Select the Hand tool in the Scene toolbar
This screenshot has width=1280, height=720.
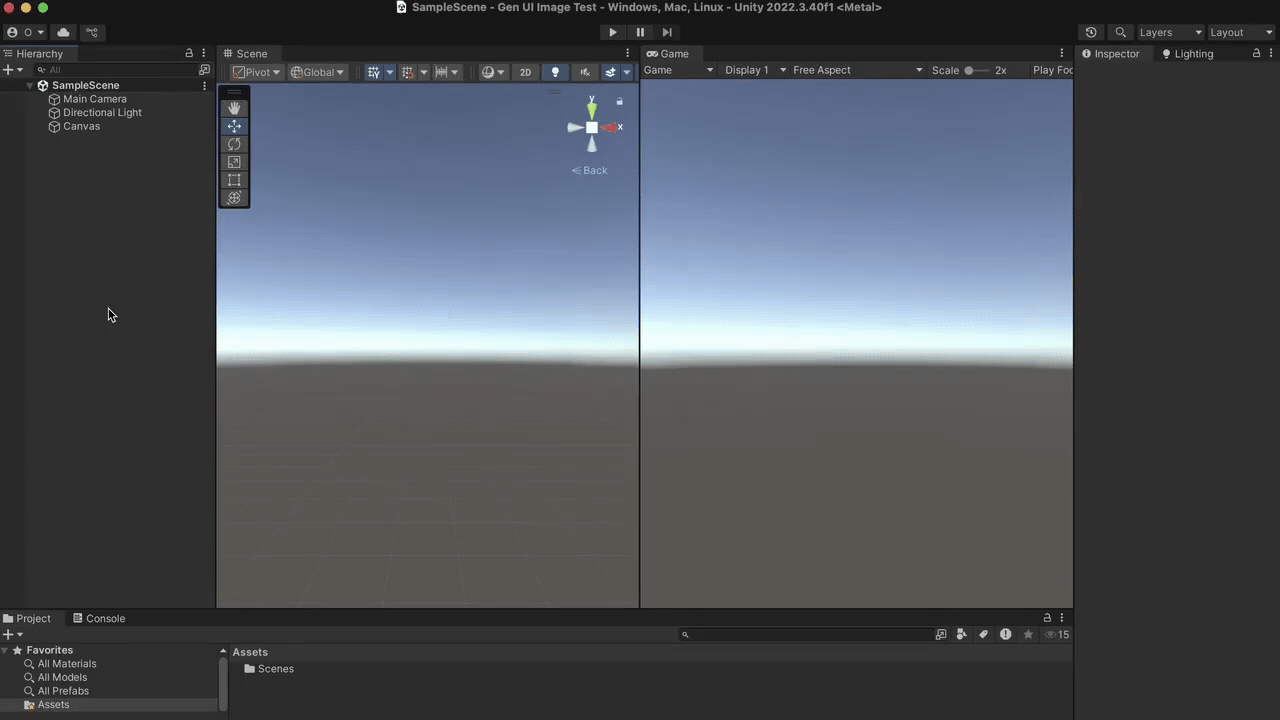(x=233, y=108)
